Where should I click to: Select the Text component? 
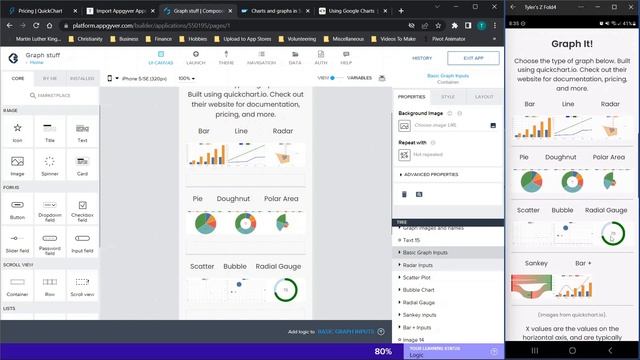82,132
